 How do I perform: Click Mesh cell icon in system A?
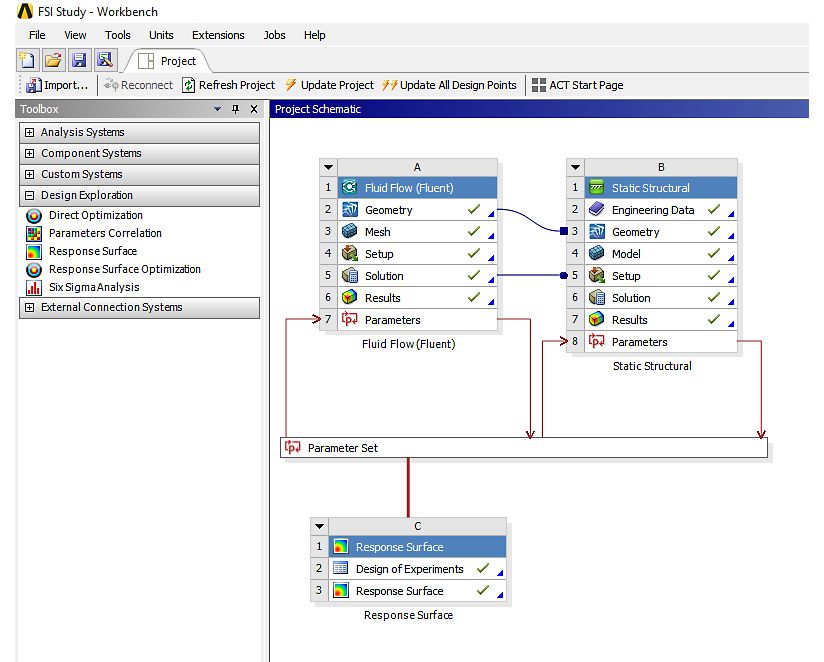coord(349,232)
